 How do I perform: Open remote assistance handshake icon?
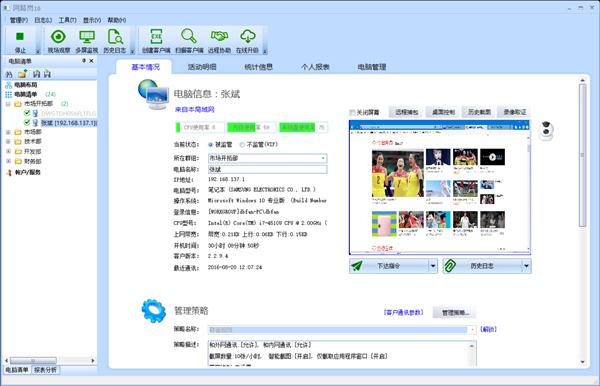219,36
